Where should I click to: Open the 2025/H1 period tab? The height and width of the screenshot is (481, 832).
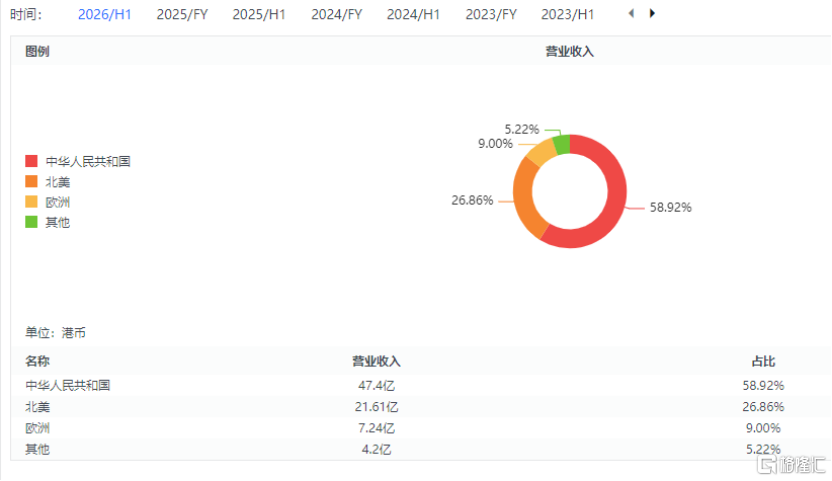[259, 15]
